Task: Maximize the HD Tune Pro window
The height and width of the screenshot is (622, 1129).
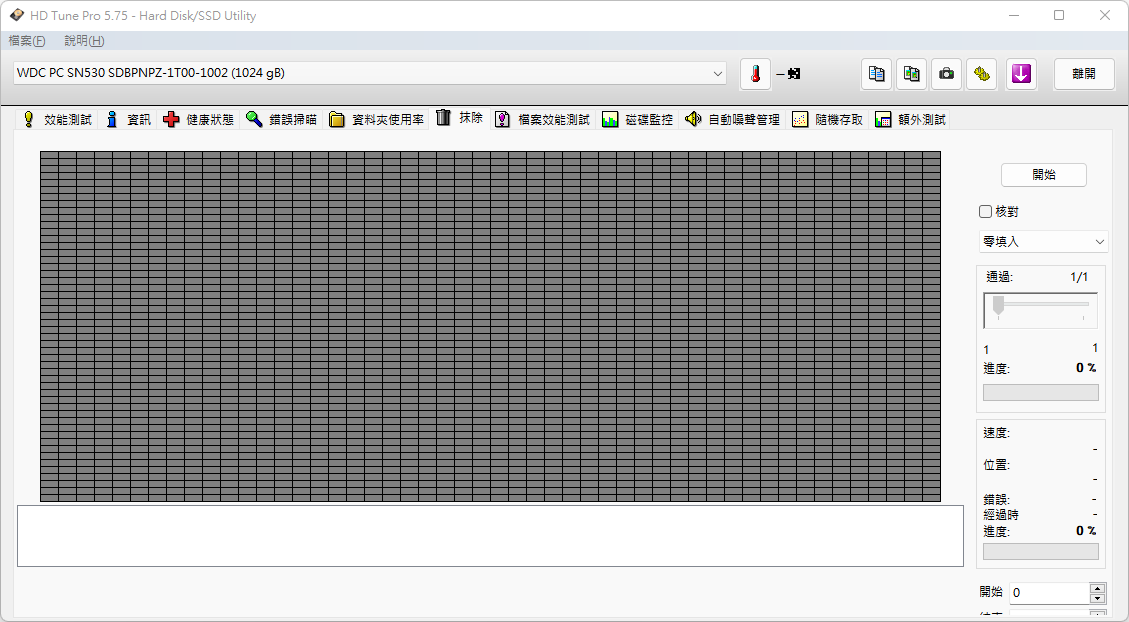Action: pyautogui.click(x=1058, y=15)
